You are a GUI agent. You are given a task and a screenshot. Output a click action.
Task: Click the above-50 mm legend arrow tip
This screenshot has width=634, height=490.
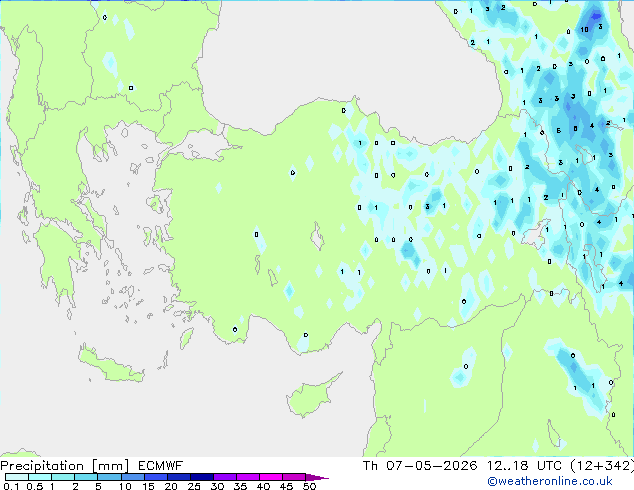point(317,477)
